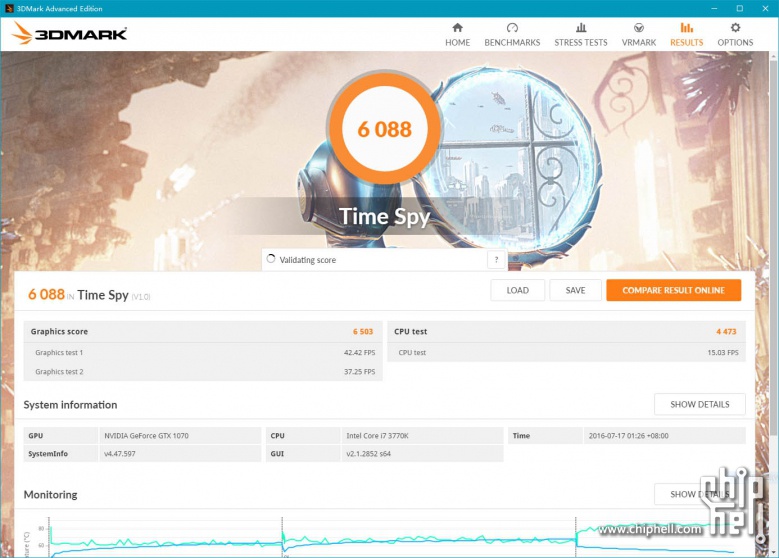Open the Stress Tests tab
Image resolution: width=779 pixels, height=558 pixels.
580,35
